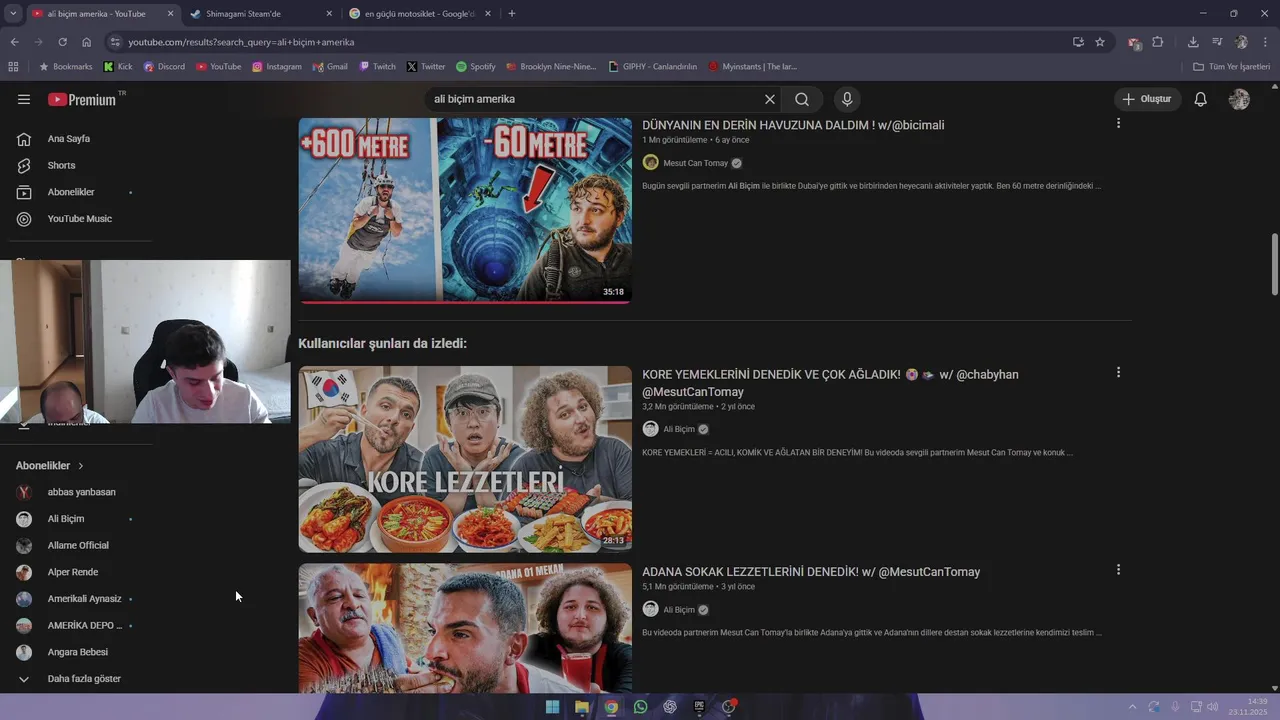Open Epic Games launcher from taskbar
Image resolution: width=1280 pixels, height=720 pixels.
pyautogui.click(x=699, y=707)
